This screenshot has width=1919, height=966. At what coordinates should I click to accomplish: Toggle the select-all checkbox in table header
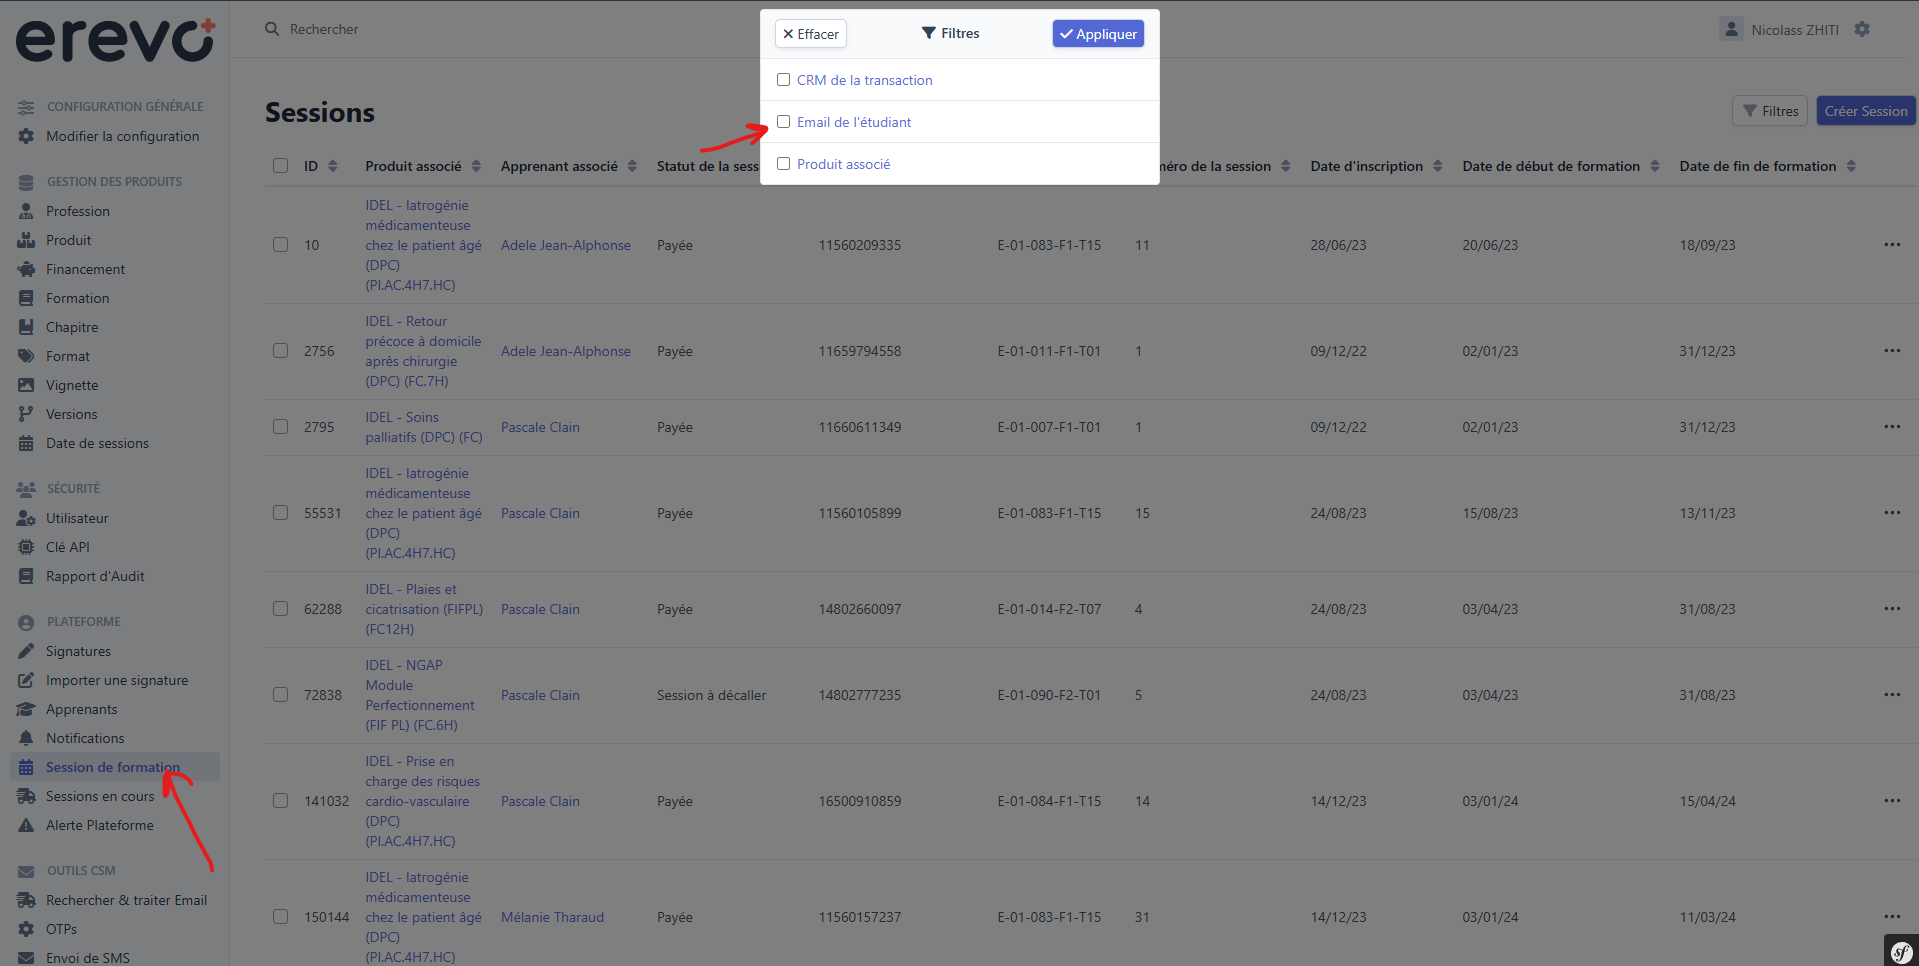tap(280, 166)
